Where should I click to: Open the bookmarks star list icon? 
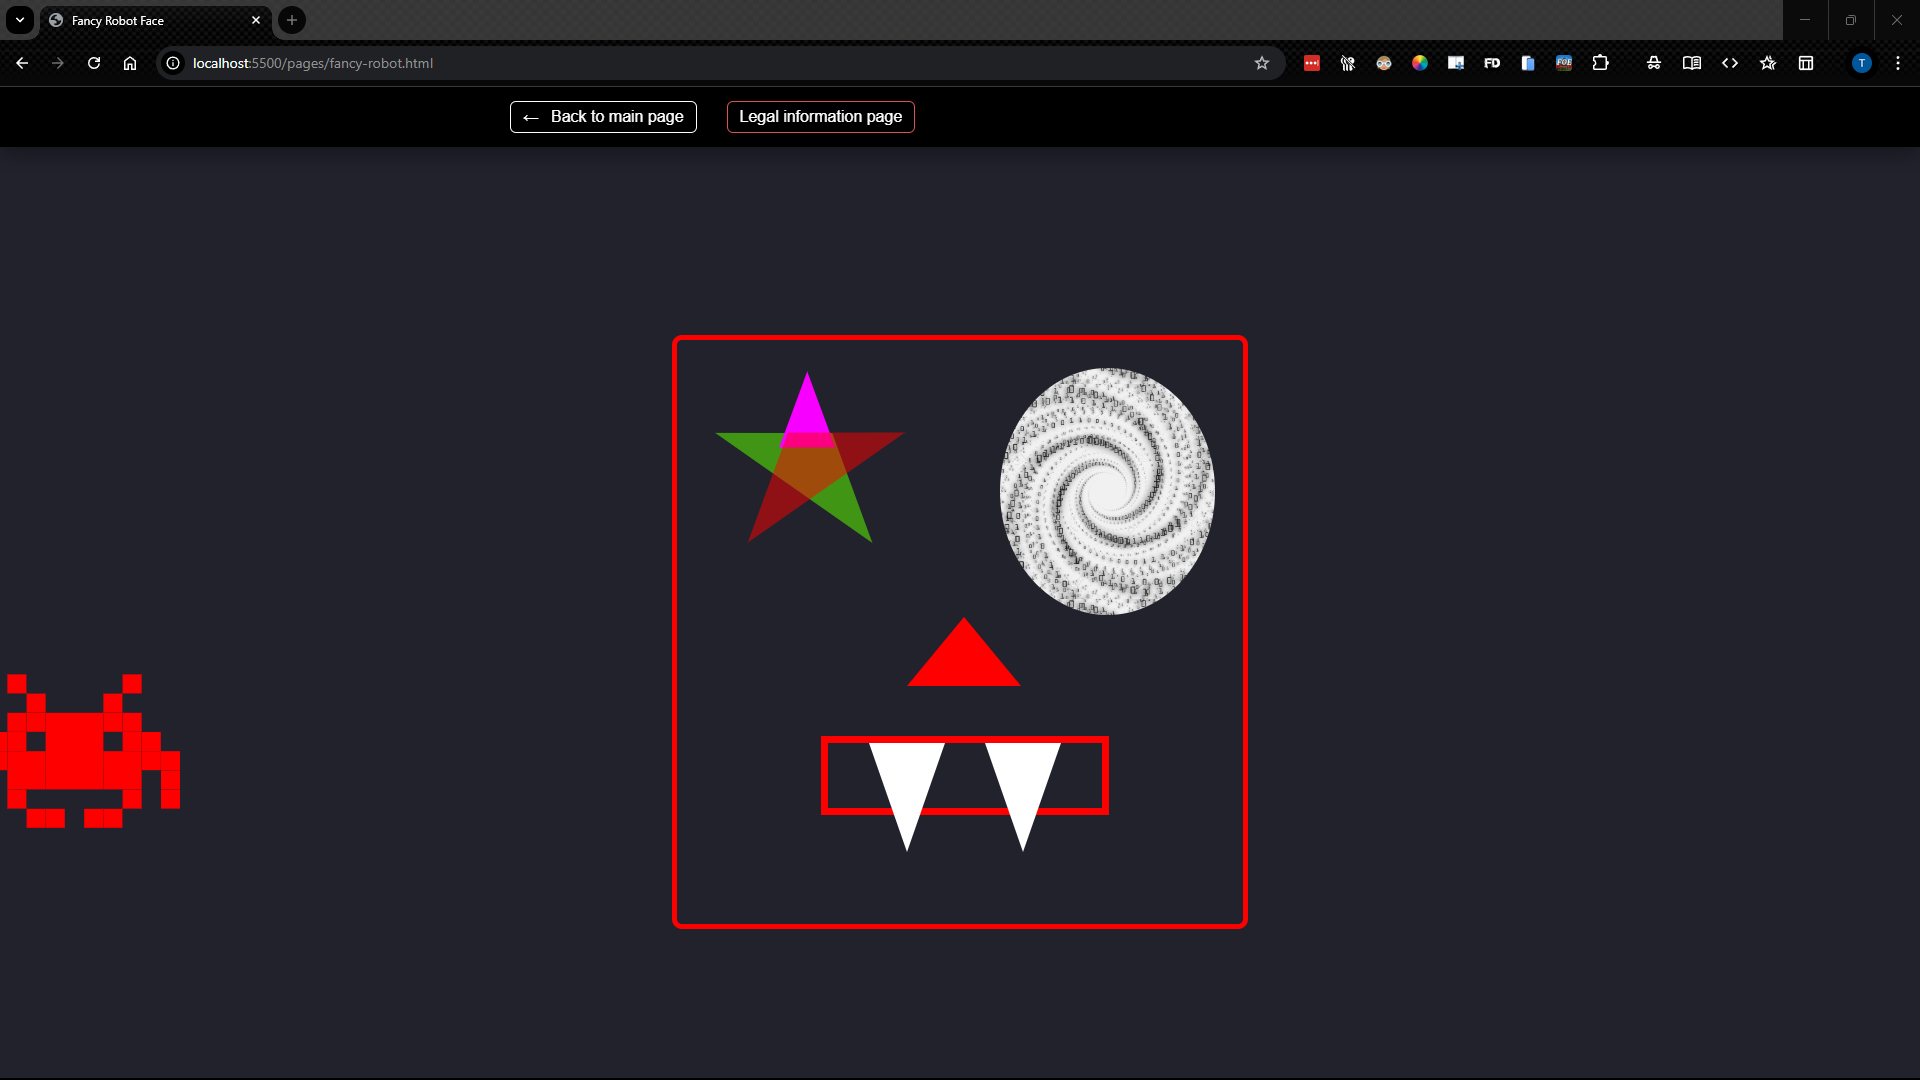(x=1768, y=63)
